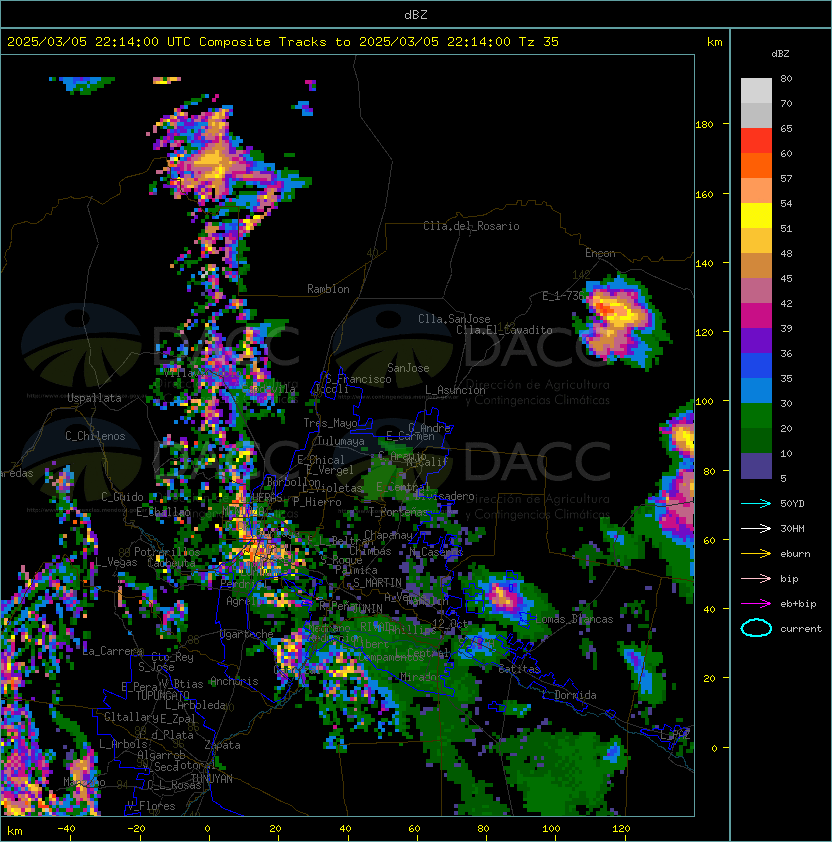832x842 pixels.
Task: Click the 'Anchoris' map label
Action: click(x=234, y=681)
